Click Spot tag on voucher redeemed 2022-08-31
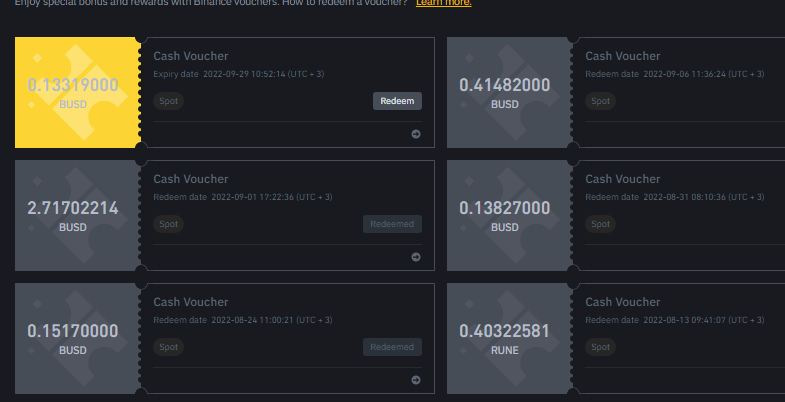This screenshot has height=402, width=785. click(x=601, y=224)
